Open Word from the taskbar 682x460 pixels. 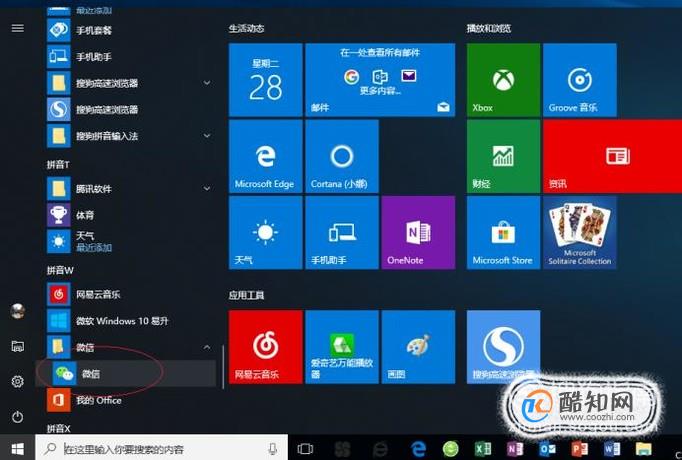click(x=612, y=448)
